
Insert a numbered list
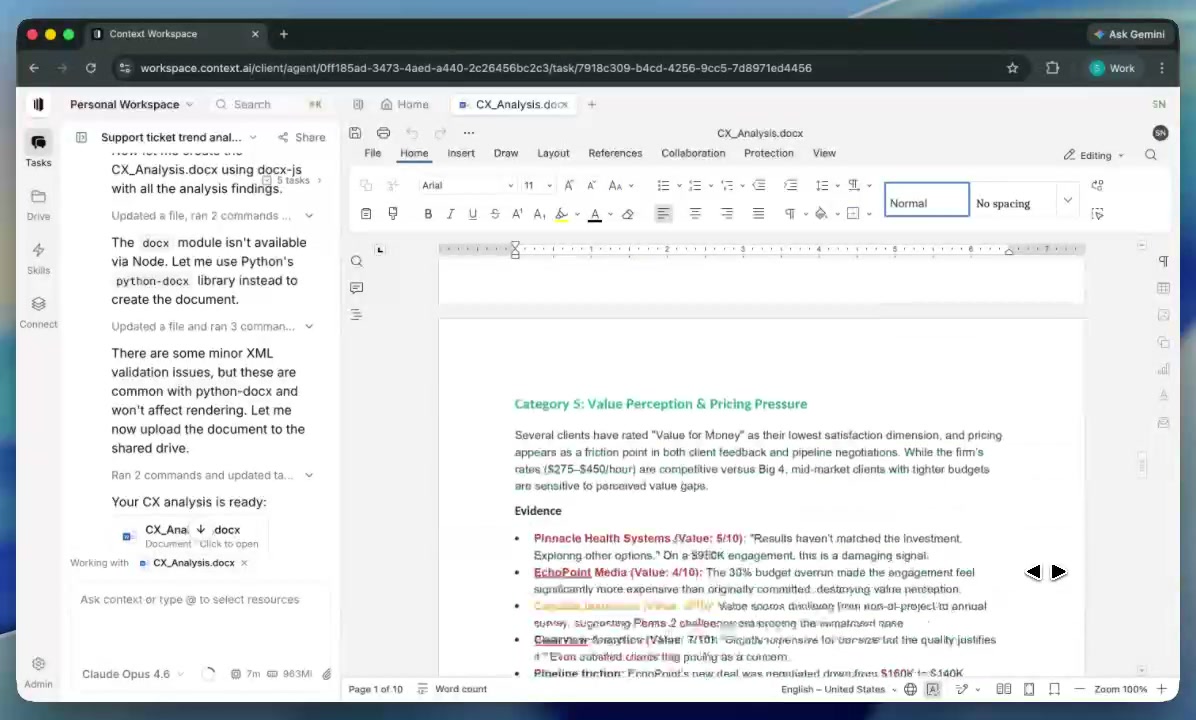[x=694, y=185]
